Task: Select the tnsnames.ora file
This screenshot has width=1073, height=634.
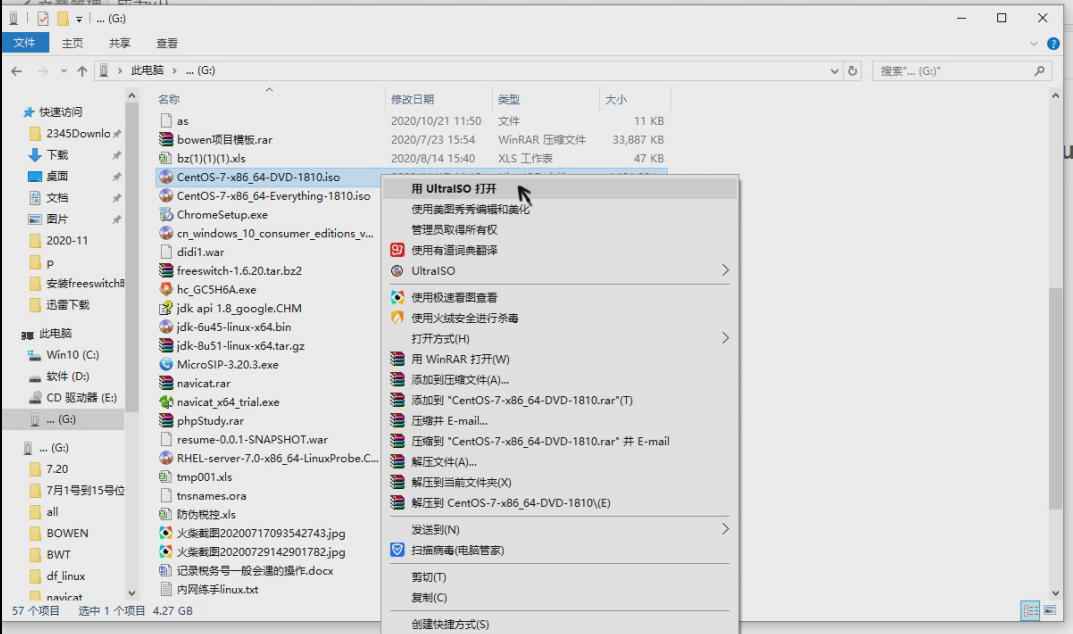Action: tap(211, 496)
